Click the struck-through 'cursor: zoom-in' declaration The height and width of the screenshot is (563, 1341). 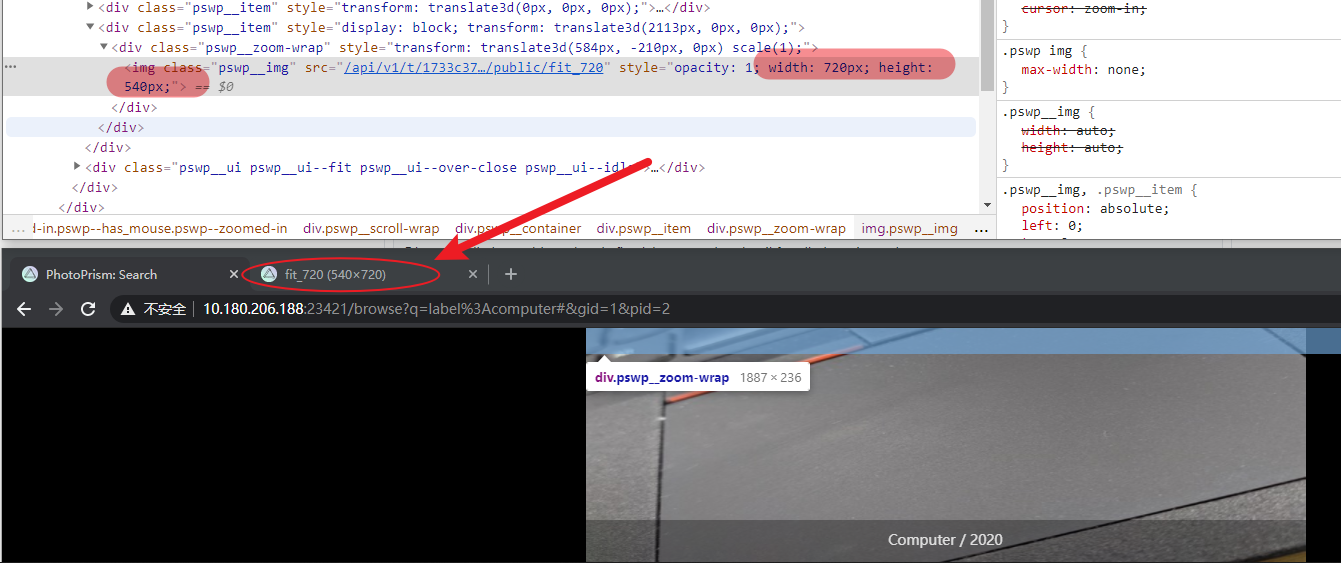pyautogui.click(x=1083, y=8)
